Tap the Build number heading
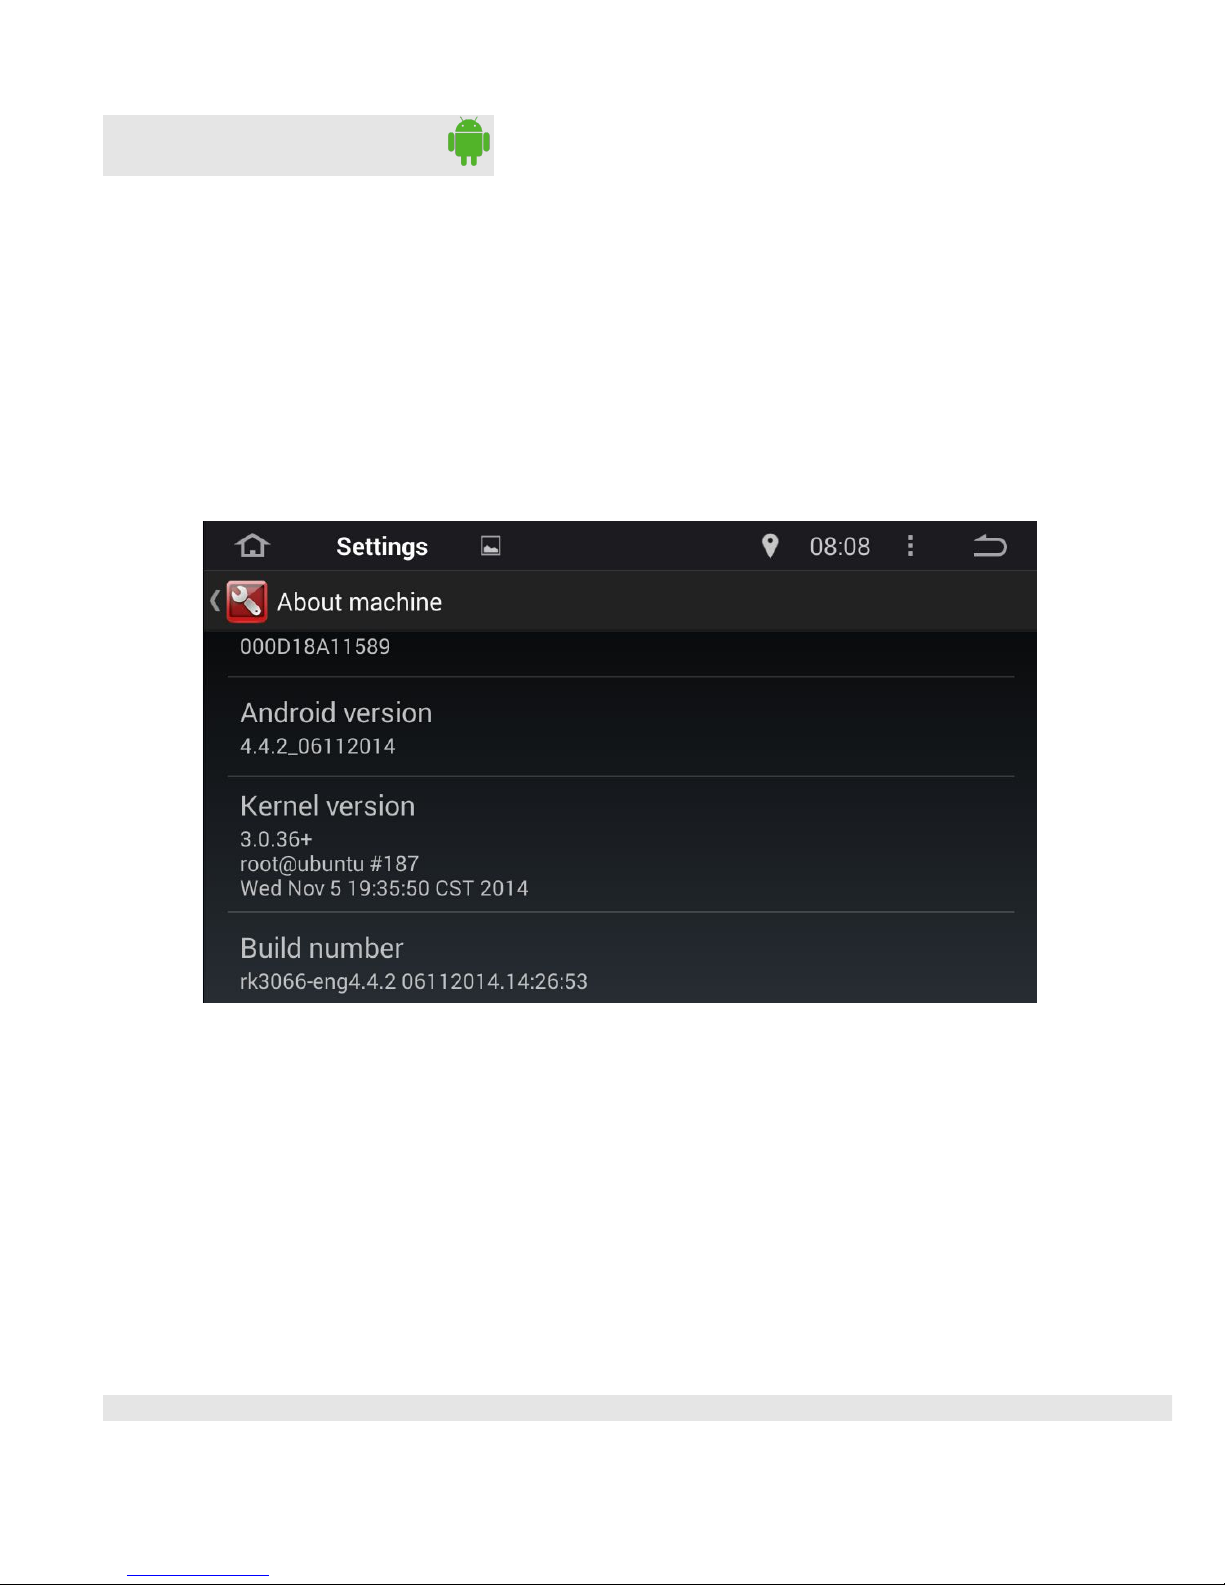Image resolution: width=1225 pixels, height=1585 pixels. pyautogui.click(x=322, y=948)
